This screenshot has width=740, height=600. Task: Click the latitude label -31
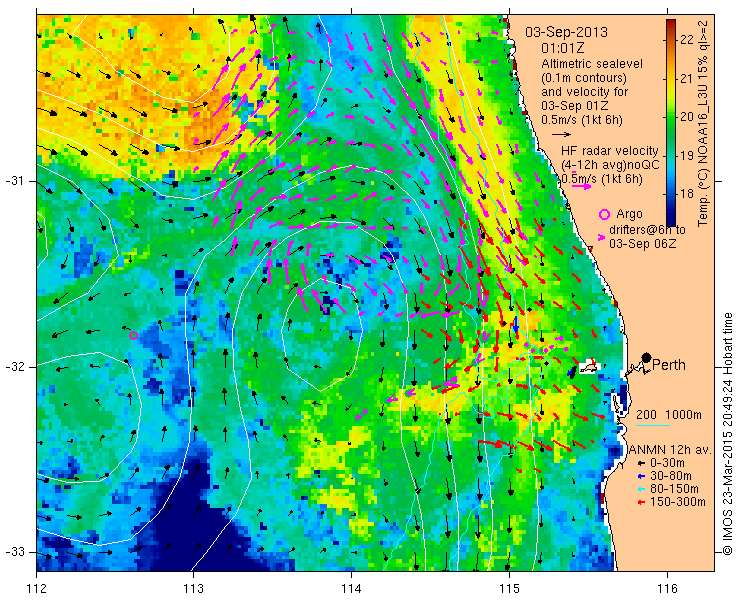coord(14,181)
